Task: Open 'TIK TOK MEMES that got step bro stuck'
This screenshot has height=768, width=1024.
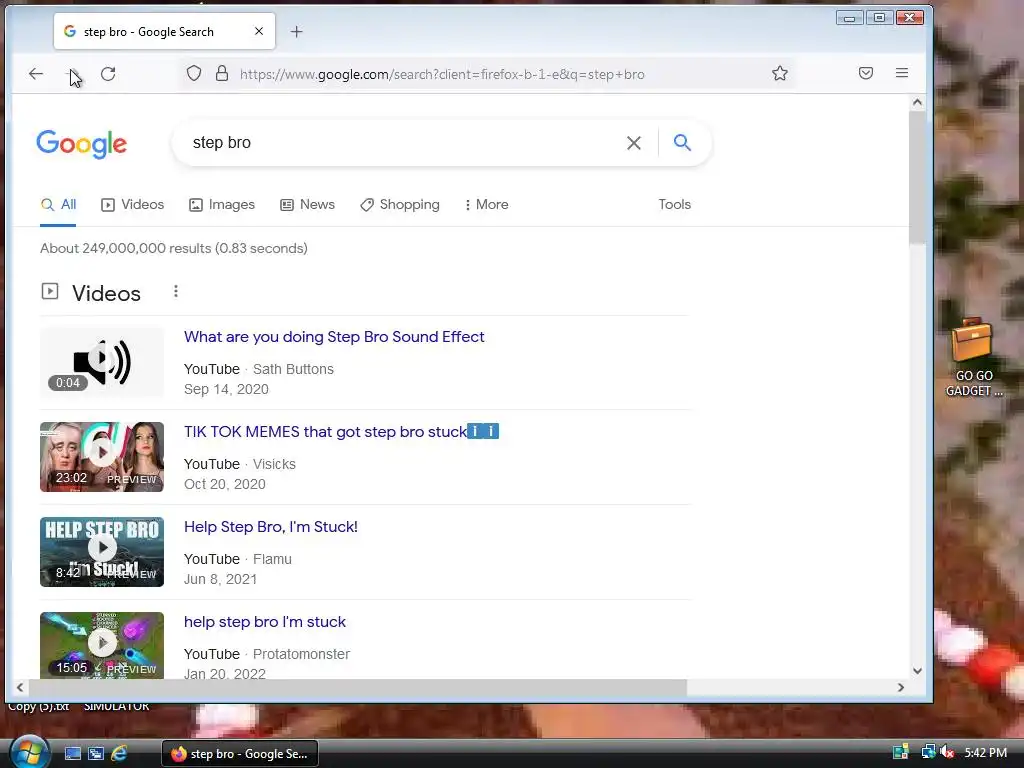Action: pos(341,432)
